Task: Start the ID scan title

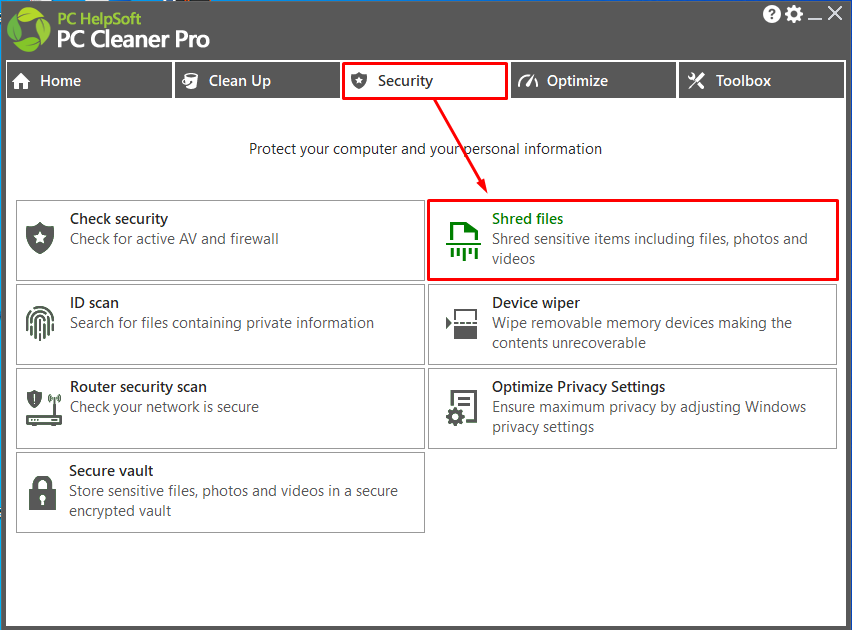Action: (95, 303)
